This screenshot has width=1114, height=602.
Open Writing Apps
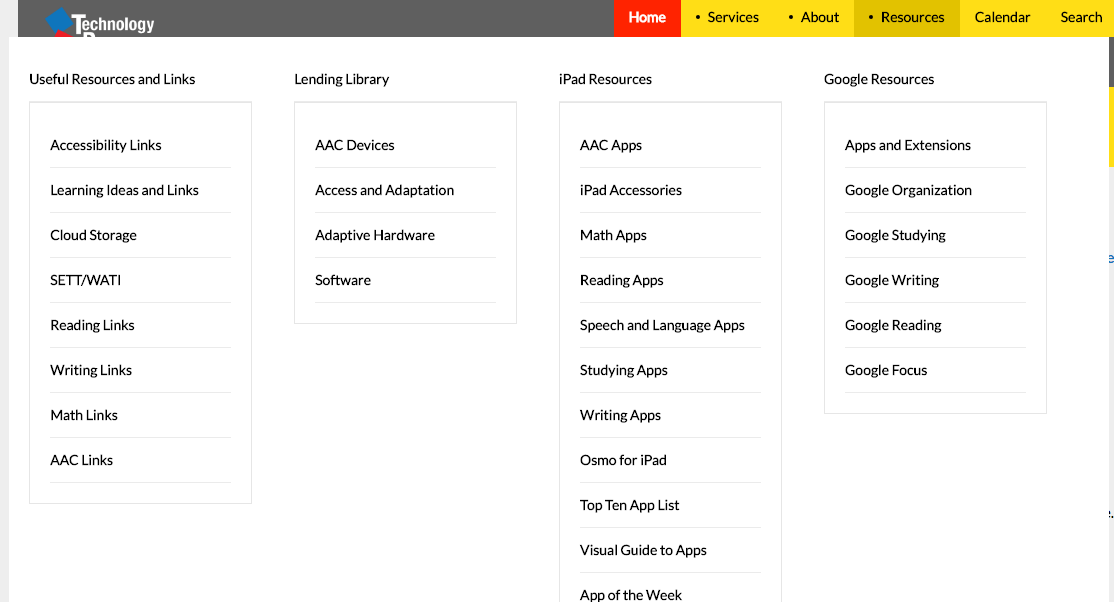(620, 415)
